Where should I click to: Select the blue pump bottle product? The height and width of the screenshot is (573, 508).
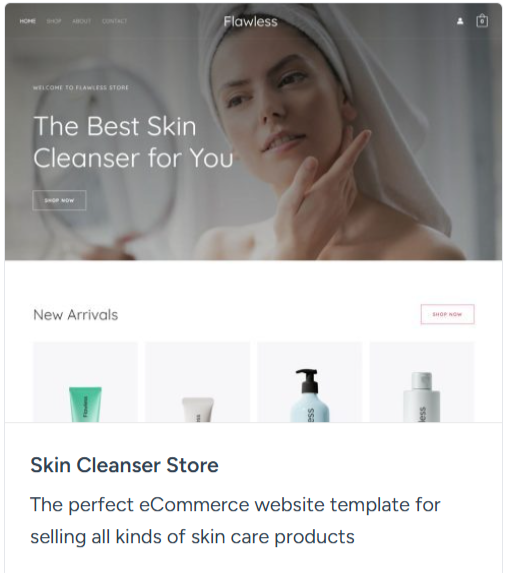[310, 382]
